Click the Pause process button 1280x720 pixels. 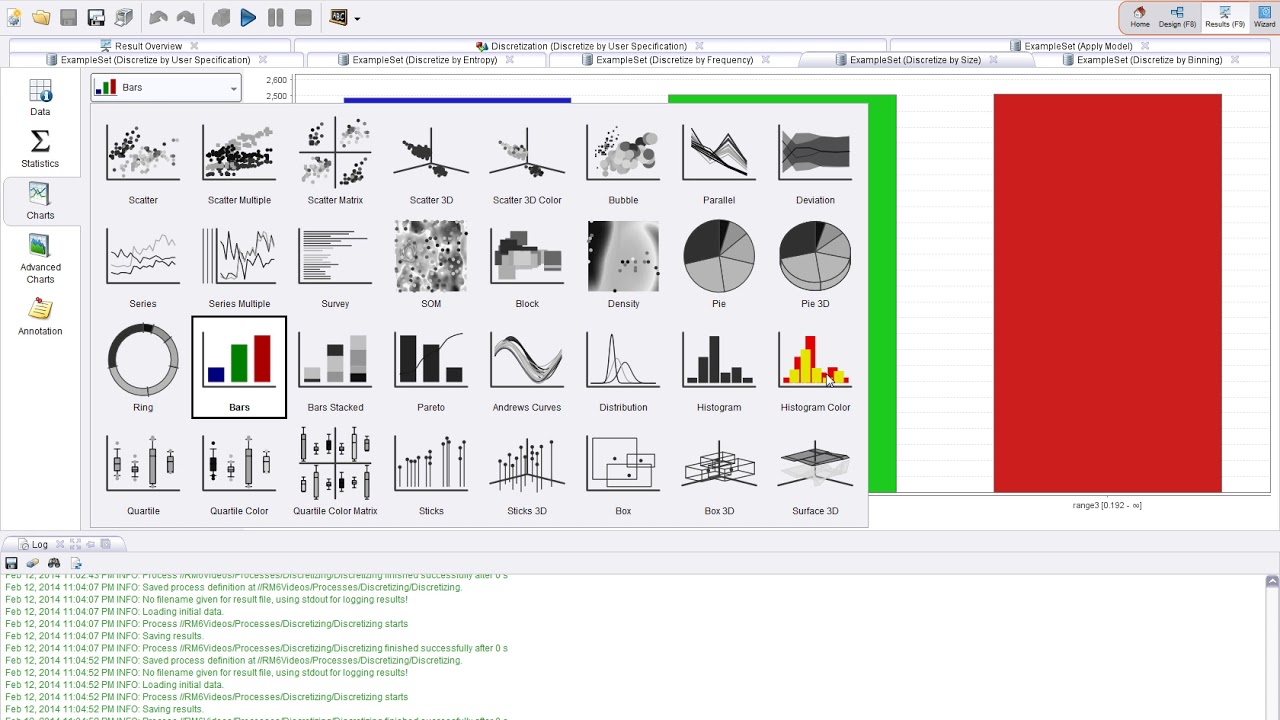click(275, 17)
